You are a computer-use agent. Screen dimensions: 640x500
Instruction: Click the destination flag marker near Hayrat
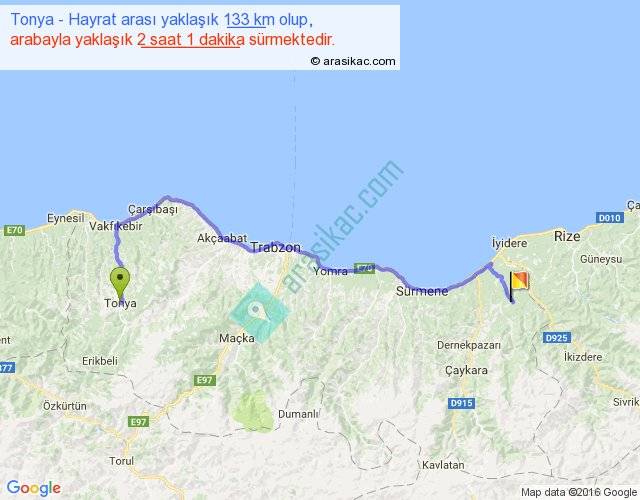tap(520, 284)
